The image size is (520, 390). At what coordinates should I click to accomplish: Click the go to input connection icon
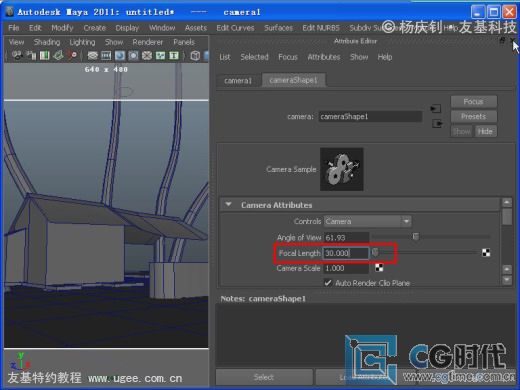point(436,109)
